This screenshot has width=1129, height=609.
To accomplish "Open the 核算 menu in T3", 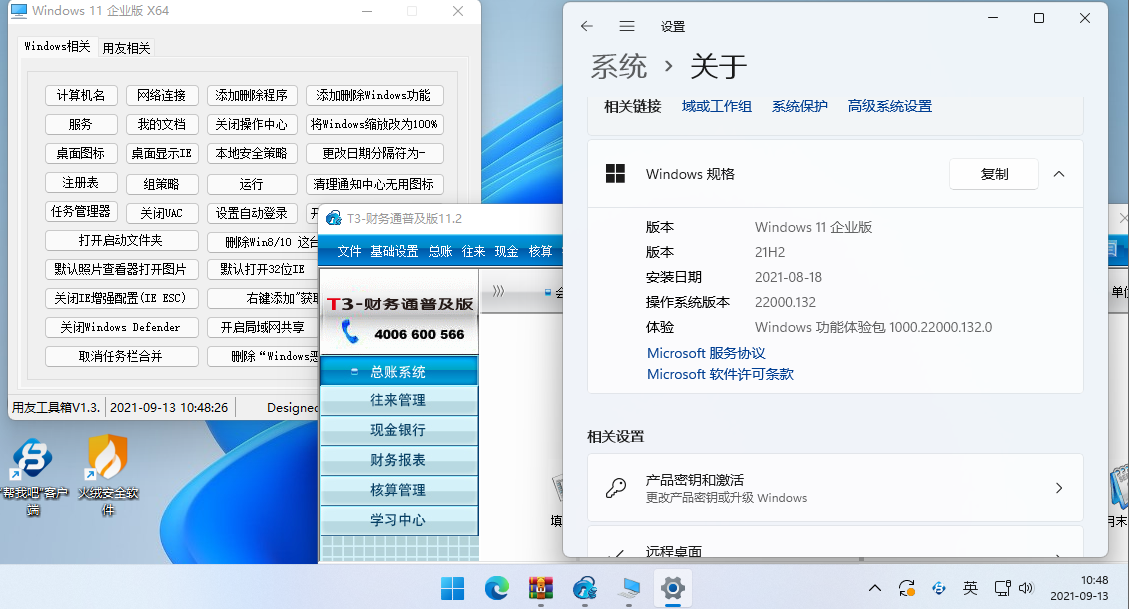I will tap(540, 251).
